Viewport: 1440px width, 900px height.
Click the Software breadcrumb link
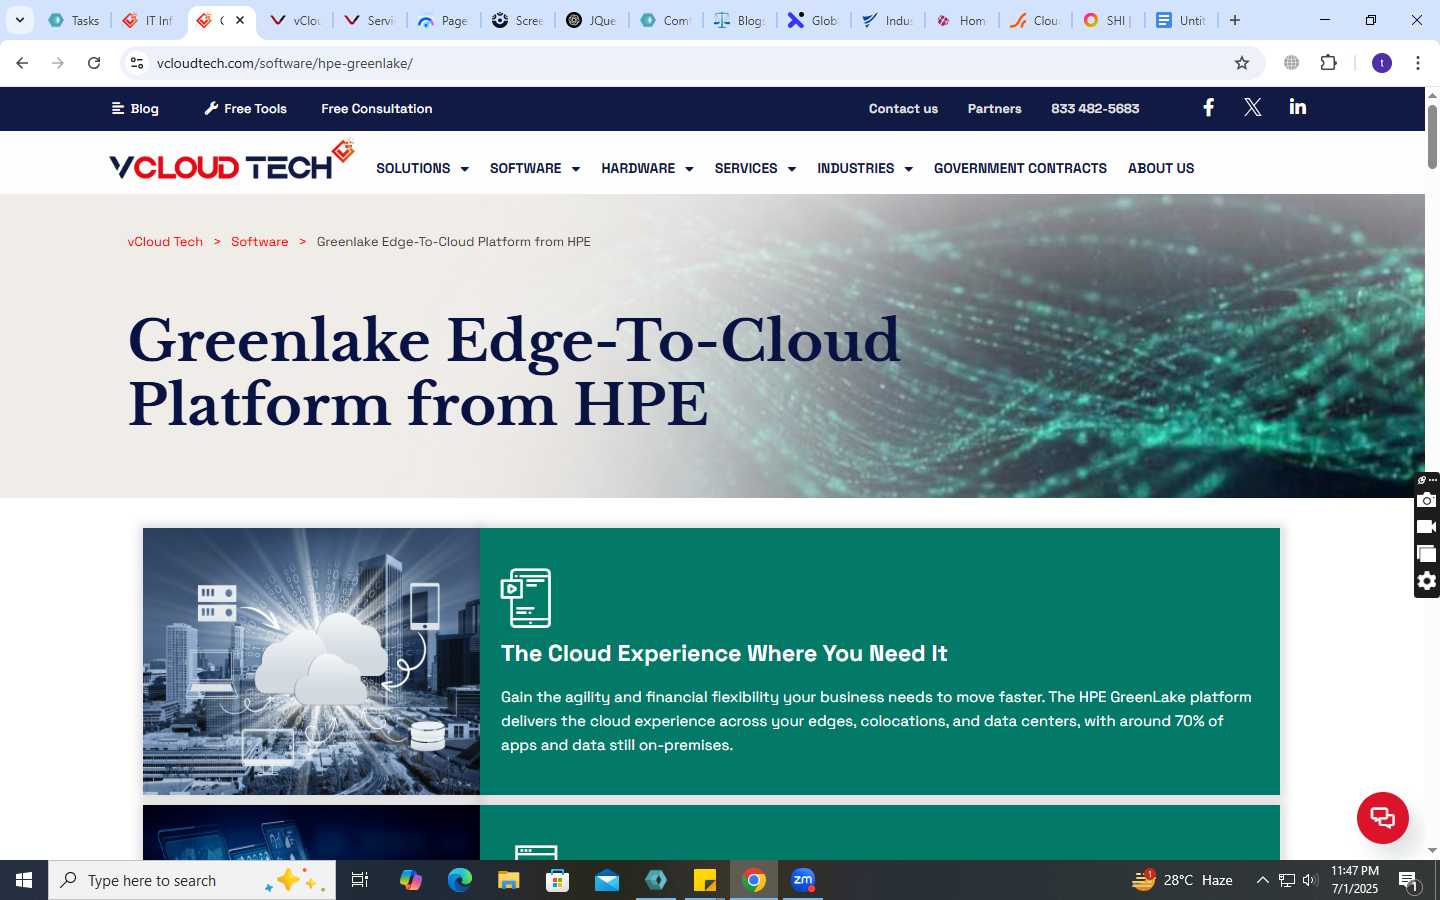coord(259,241)
